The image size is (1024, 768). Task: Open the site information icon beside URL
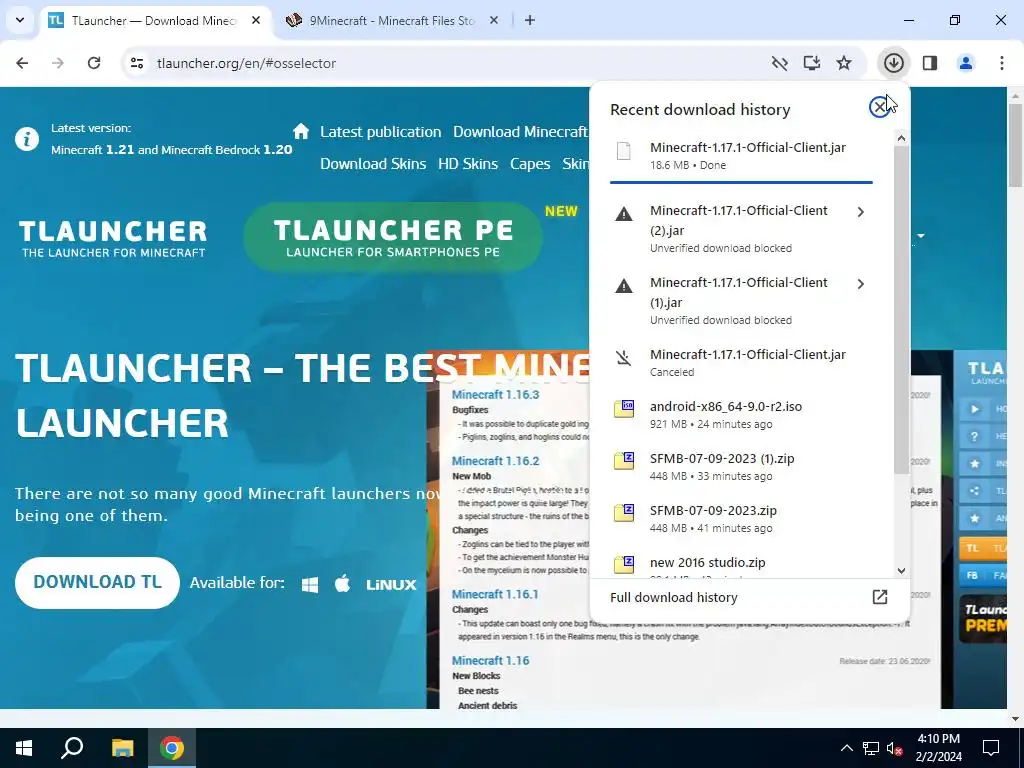136,63
